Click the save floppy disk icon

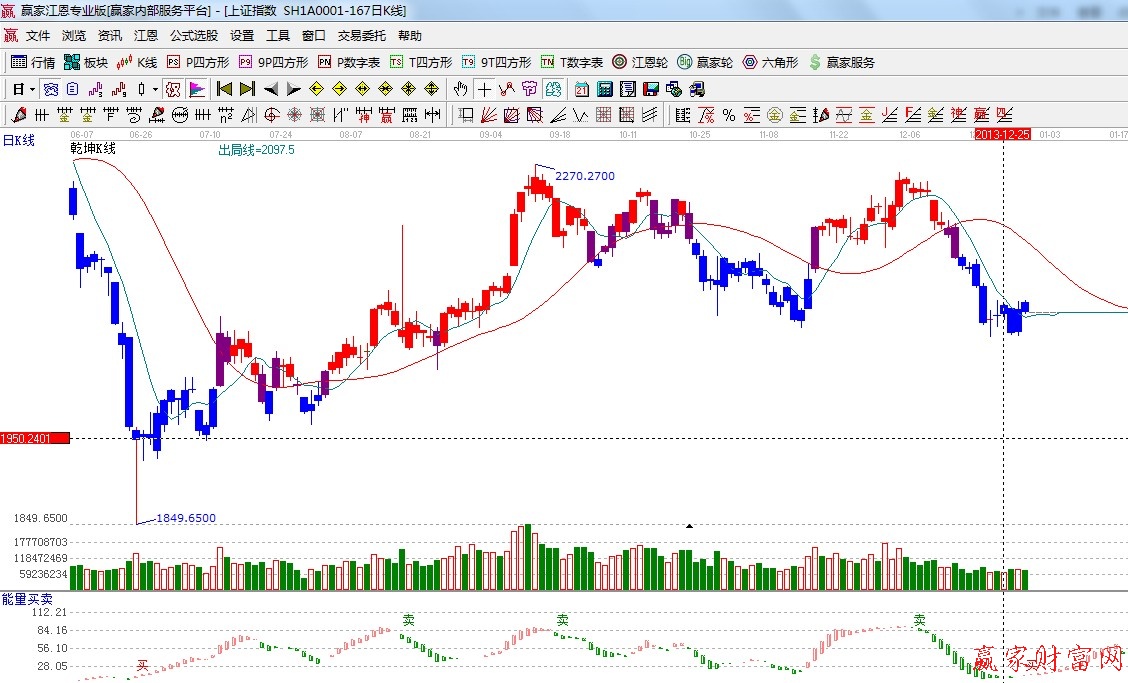tap(650, 89)
